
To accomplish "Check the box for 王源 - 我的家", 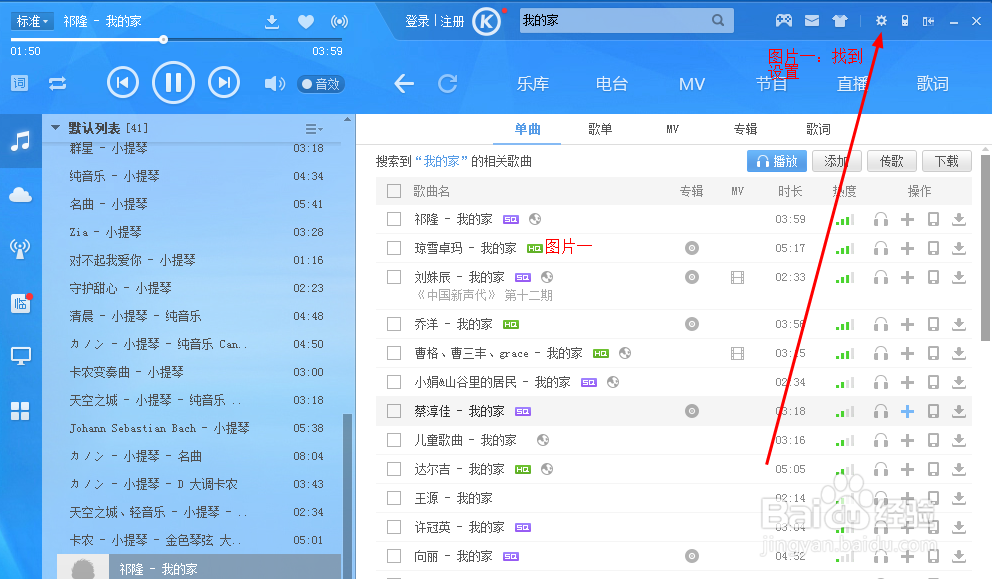I will click(x=394, y=498).
